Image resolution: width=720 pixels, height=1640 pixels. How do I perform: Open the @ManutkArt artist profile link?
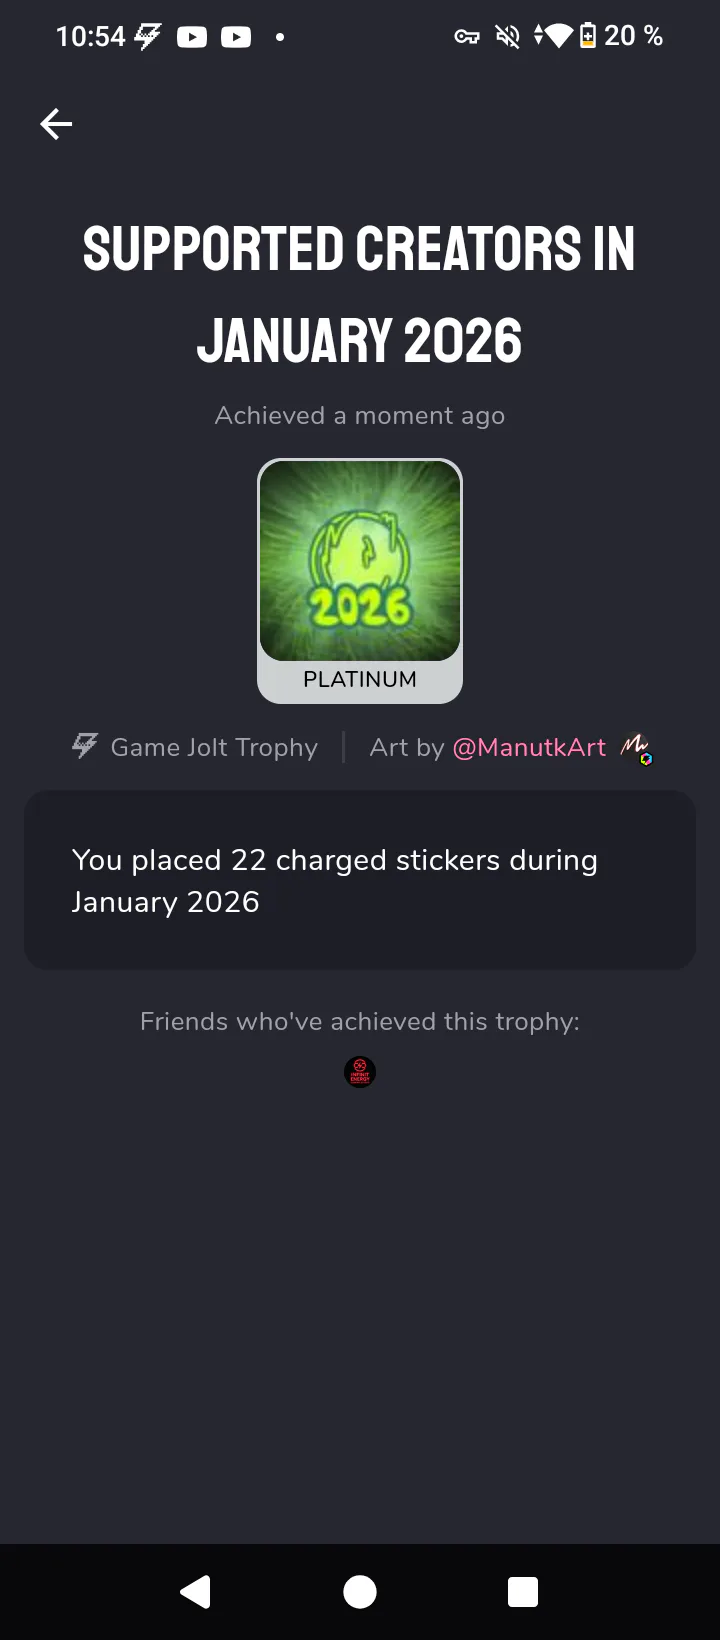coord(529,747)
